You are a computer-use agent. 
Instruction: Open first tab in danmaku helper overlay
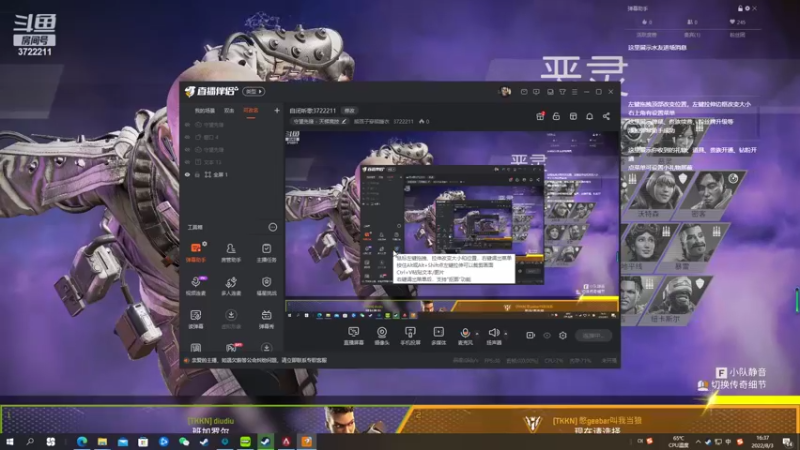pos(646,35)
